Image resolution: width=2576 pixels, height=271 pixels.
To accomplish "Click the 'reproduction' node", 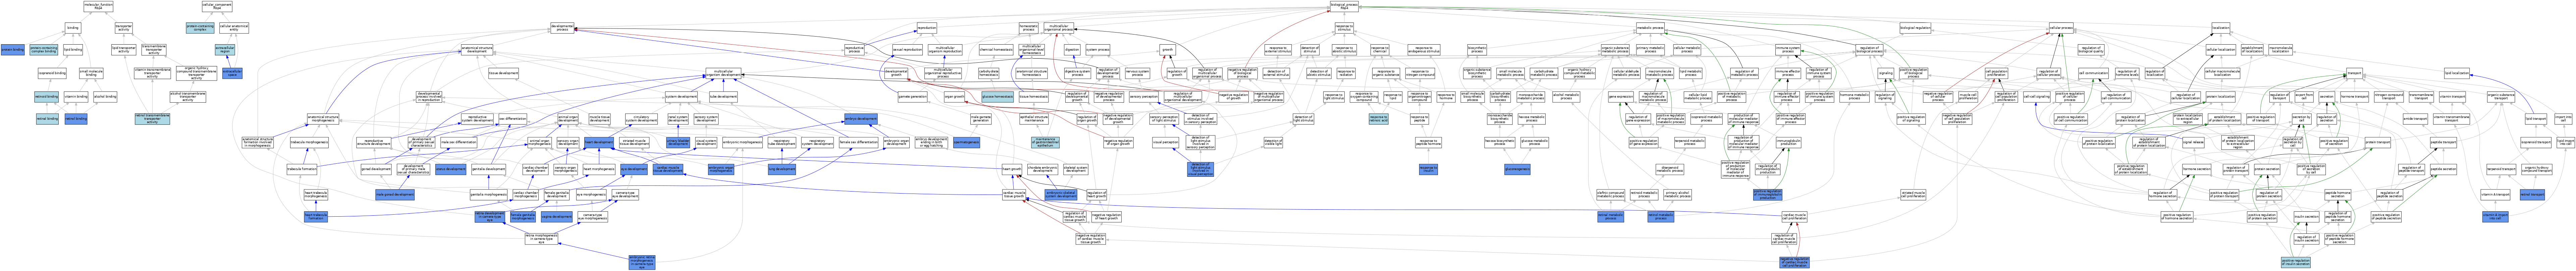I will (x=927, y=28).
